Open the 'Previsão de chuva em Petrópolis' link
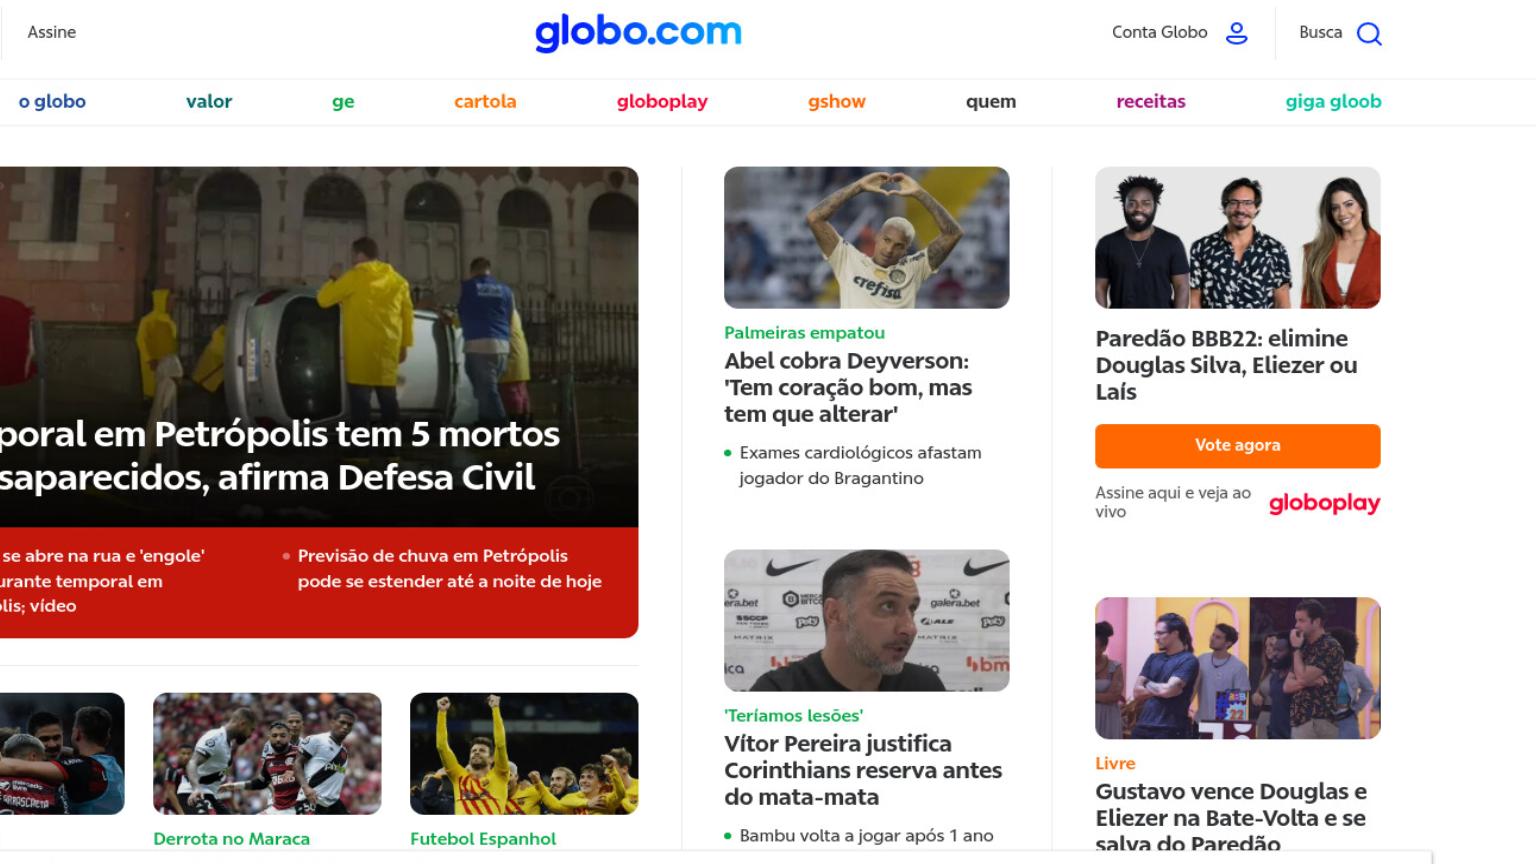The width and height of the screenshot is (1536, 864). (x=449, y=568)
